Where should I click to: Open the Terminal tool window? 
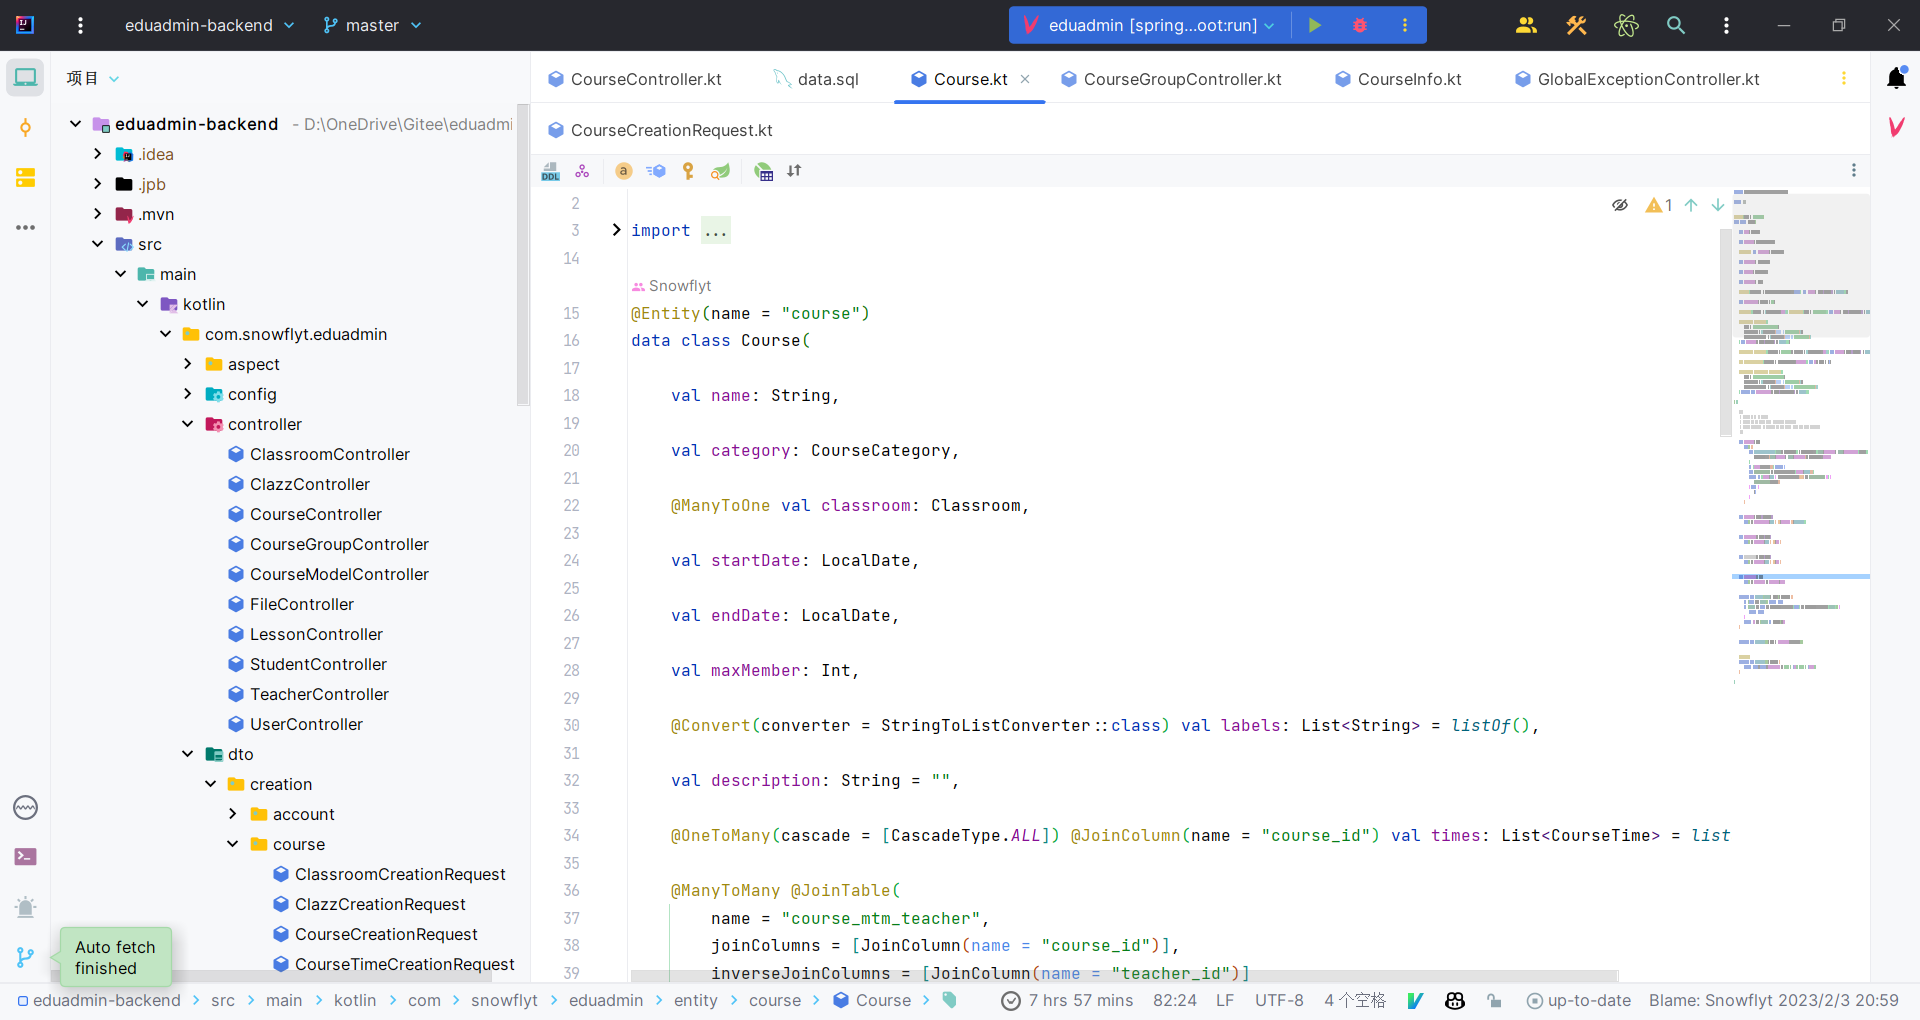(25, 857)
